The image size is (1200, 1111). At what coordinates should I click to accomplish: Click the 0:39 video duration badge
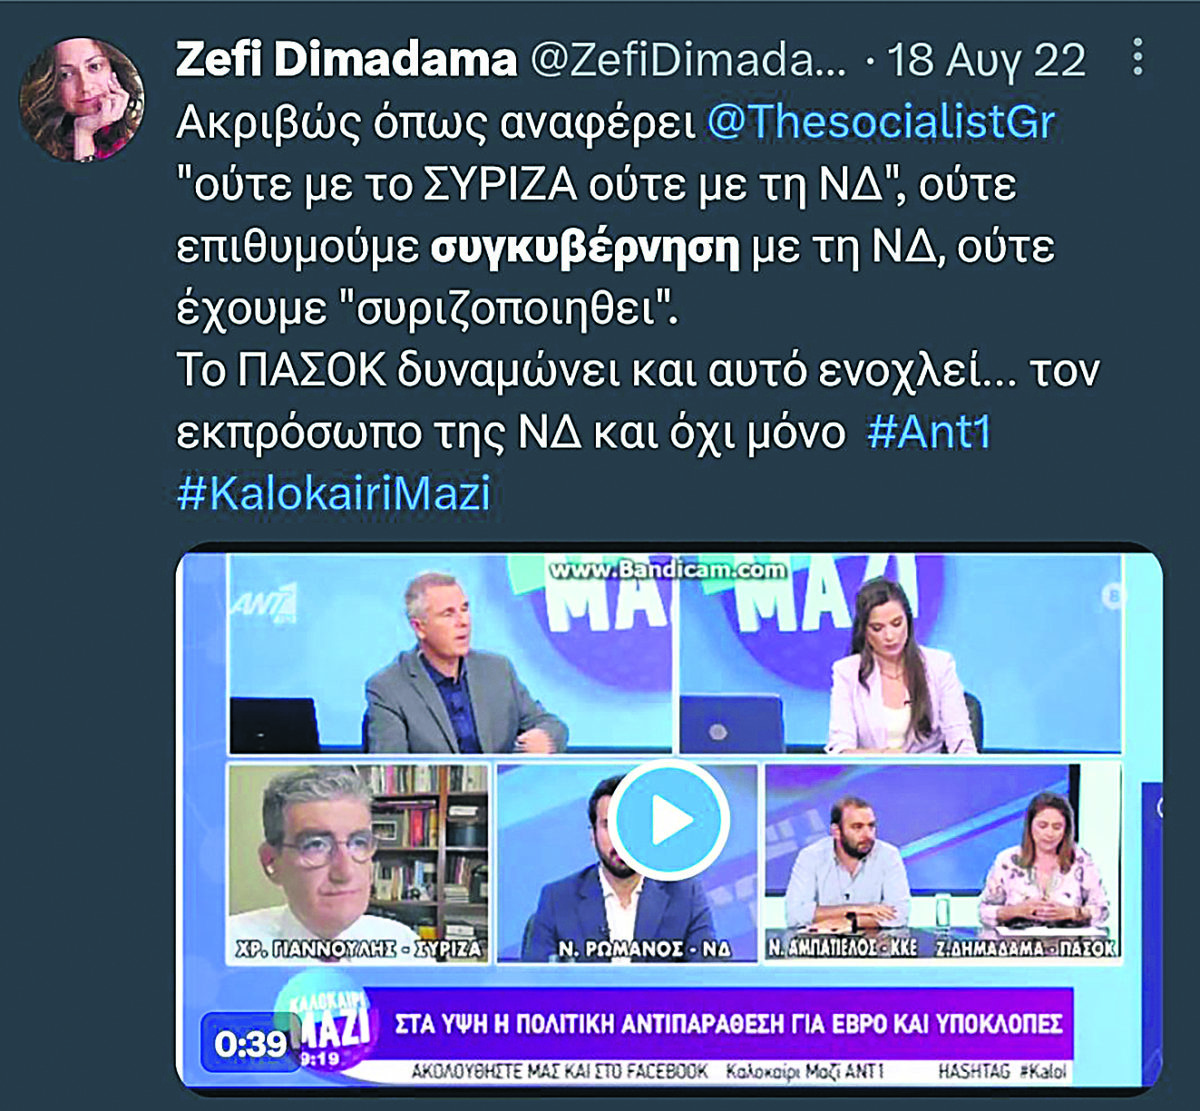pos(251,1044)
